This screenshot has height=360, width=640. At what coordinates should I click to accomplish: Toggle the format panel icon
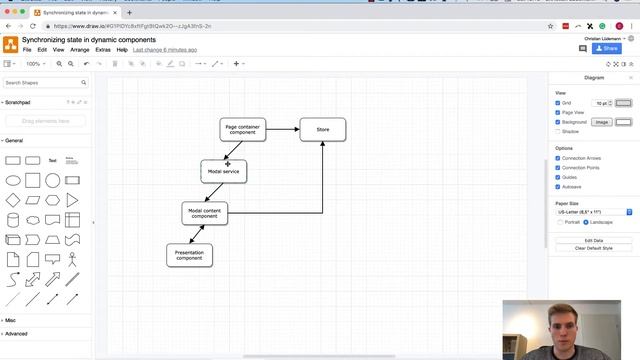(623, 64)
